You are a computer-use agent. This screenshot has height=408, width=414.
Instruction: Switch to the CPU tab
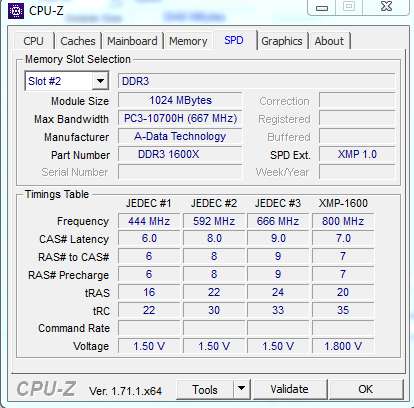[33, 41]
